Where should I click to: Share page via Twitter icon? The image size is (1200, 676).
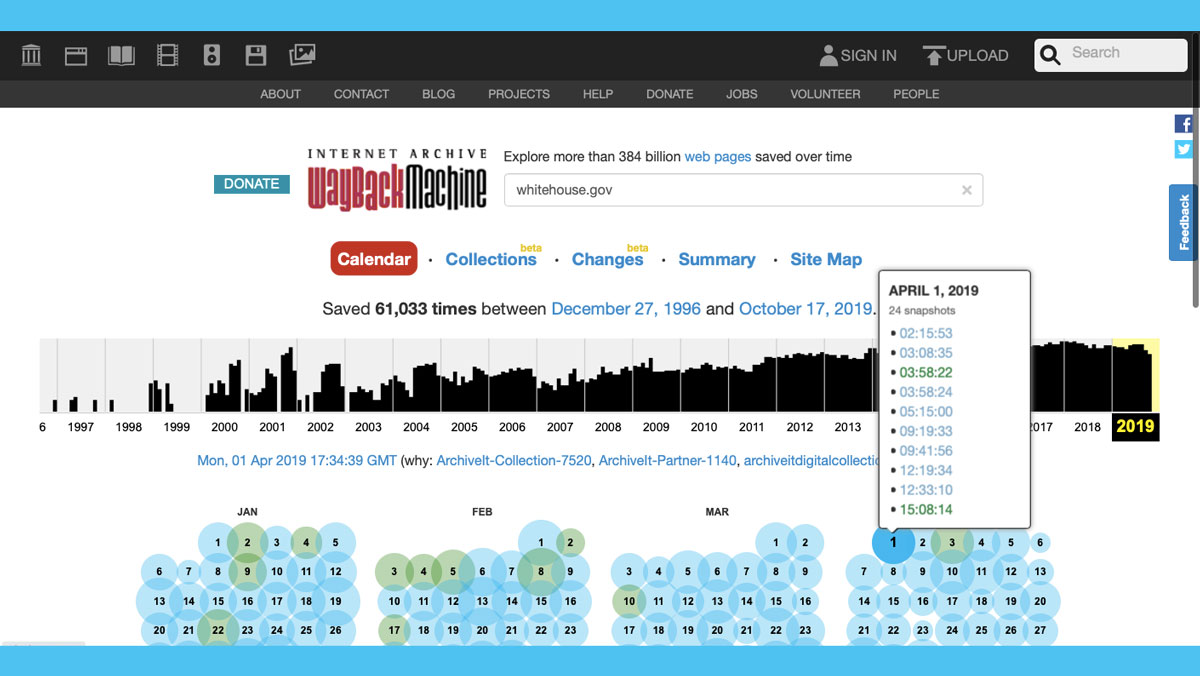pos(1184,149)
